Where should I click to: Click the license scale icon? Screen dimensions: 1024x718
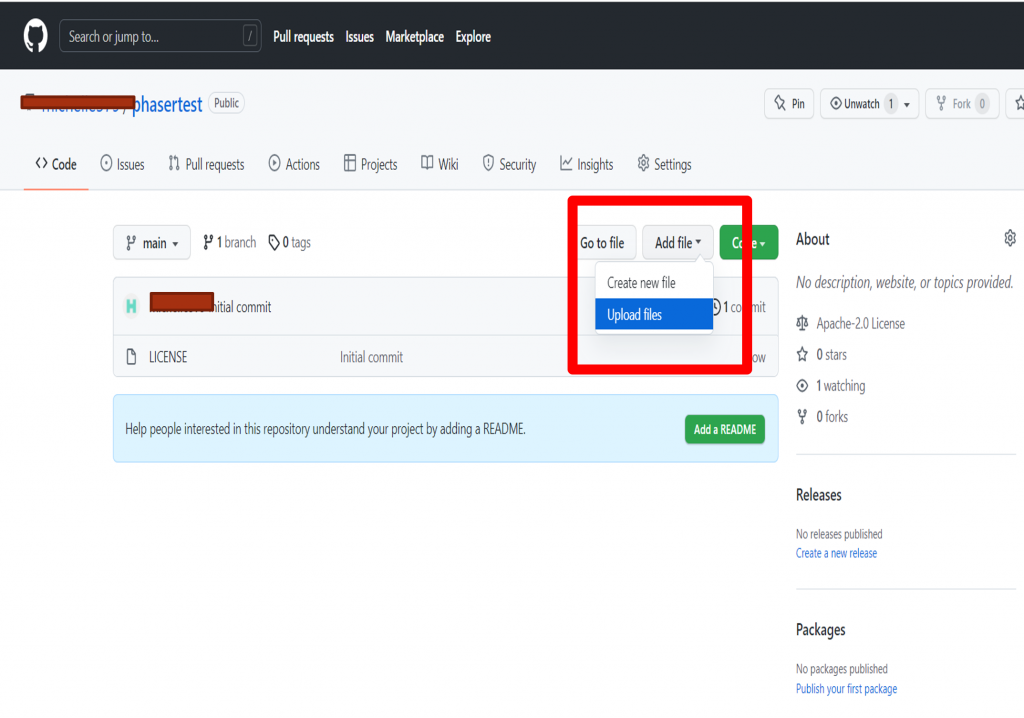point(803,323)
